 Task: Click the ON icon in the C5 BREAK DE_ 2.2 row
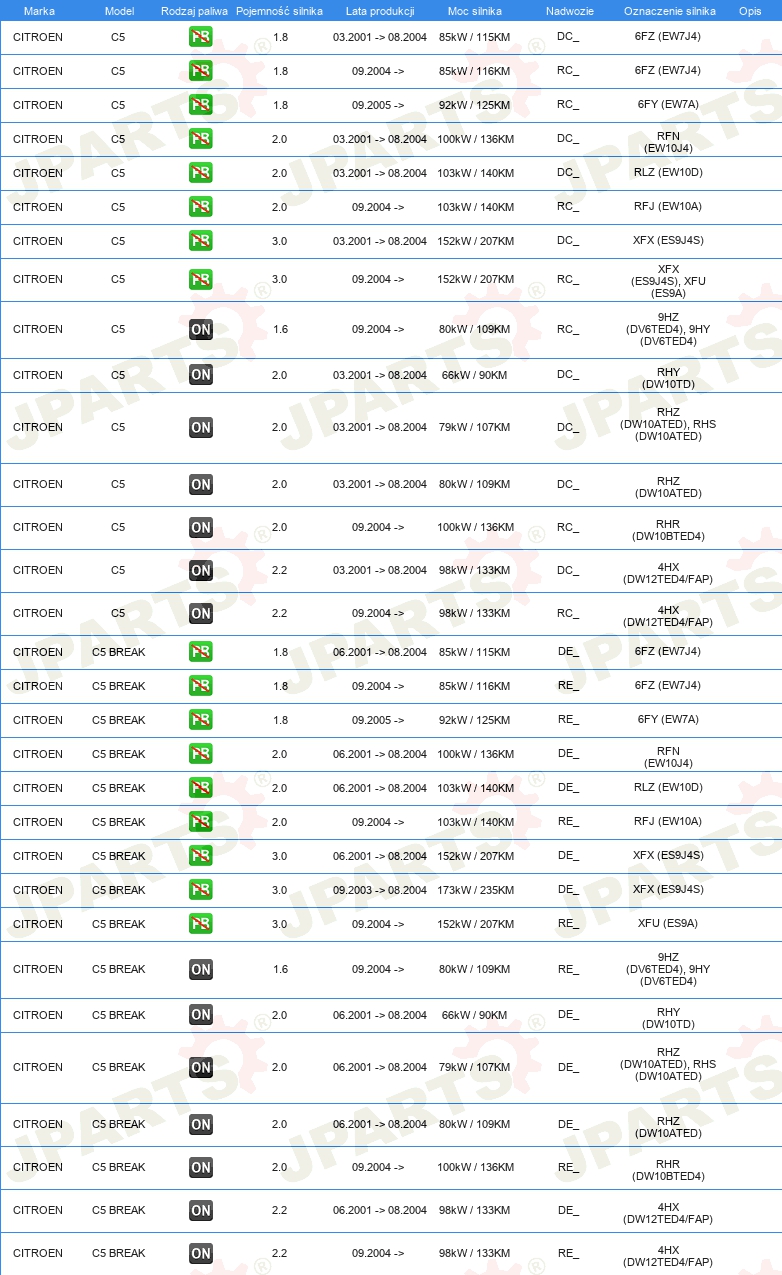(x=200, y=1210)
